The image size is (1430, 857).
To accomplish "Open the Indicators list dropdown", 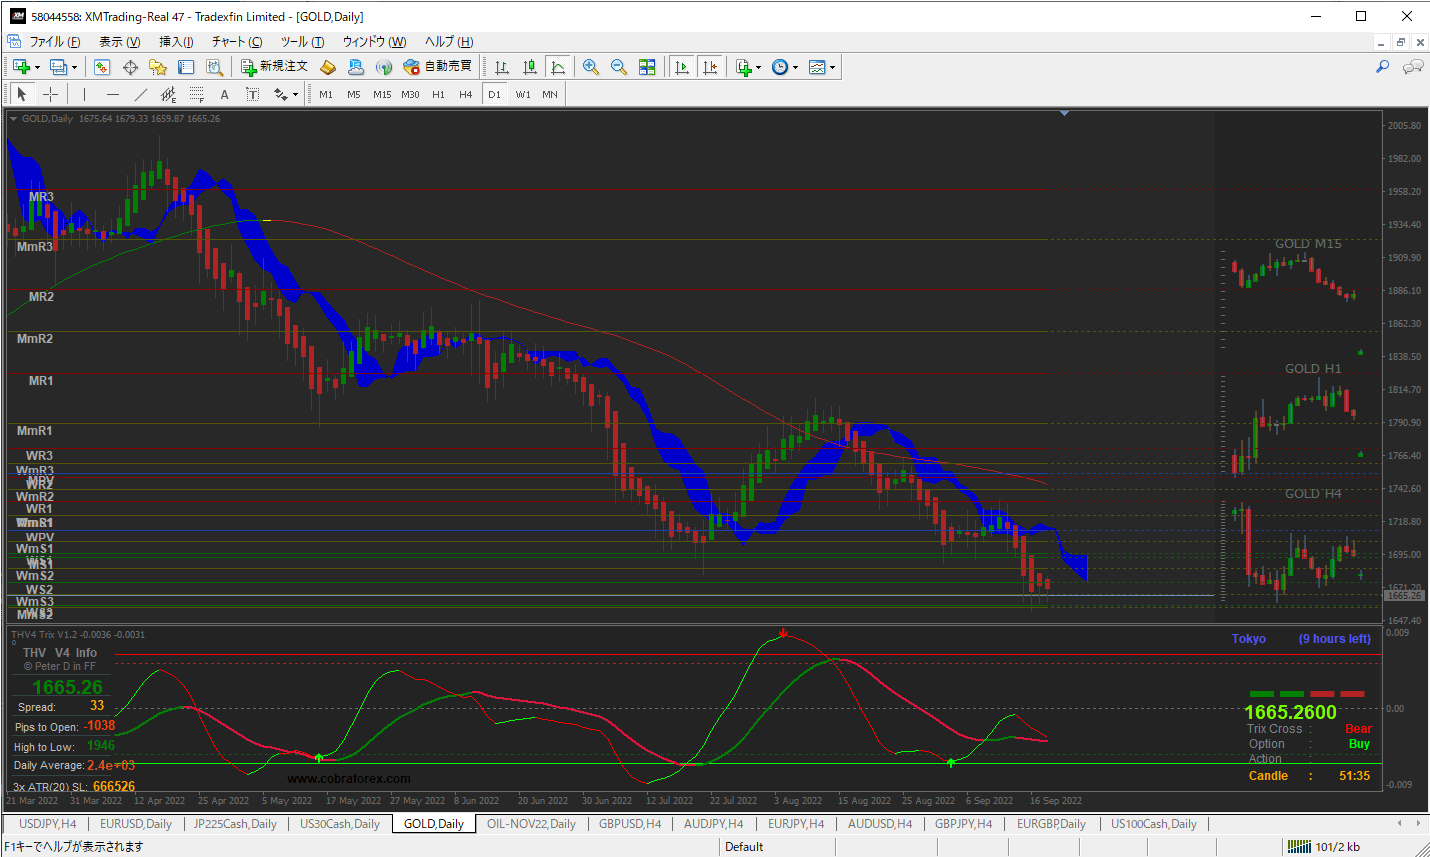I will (x=748, y=67).
